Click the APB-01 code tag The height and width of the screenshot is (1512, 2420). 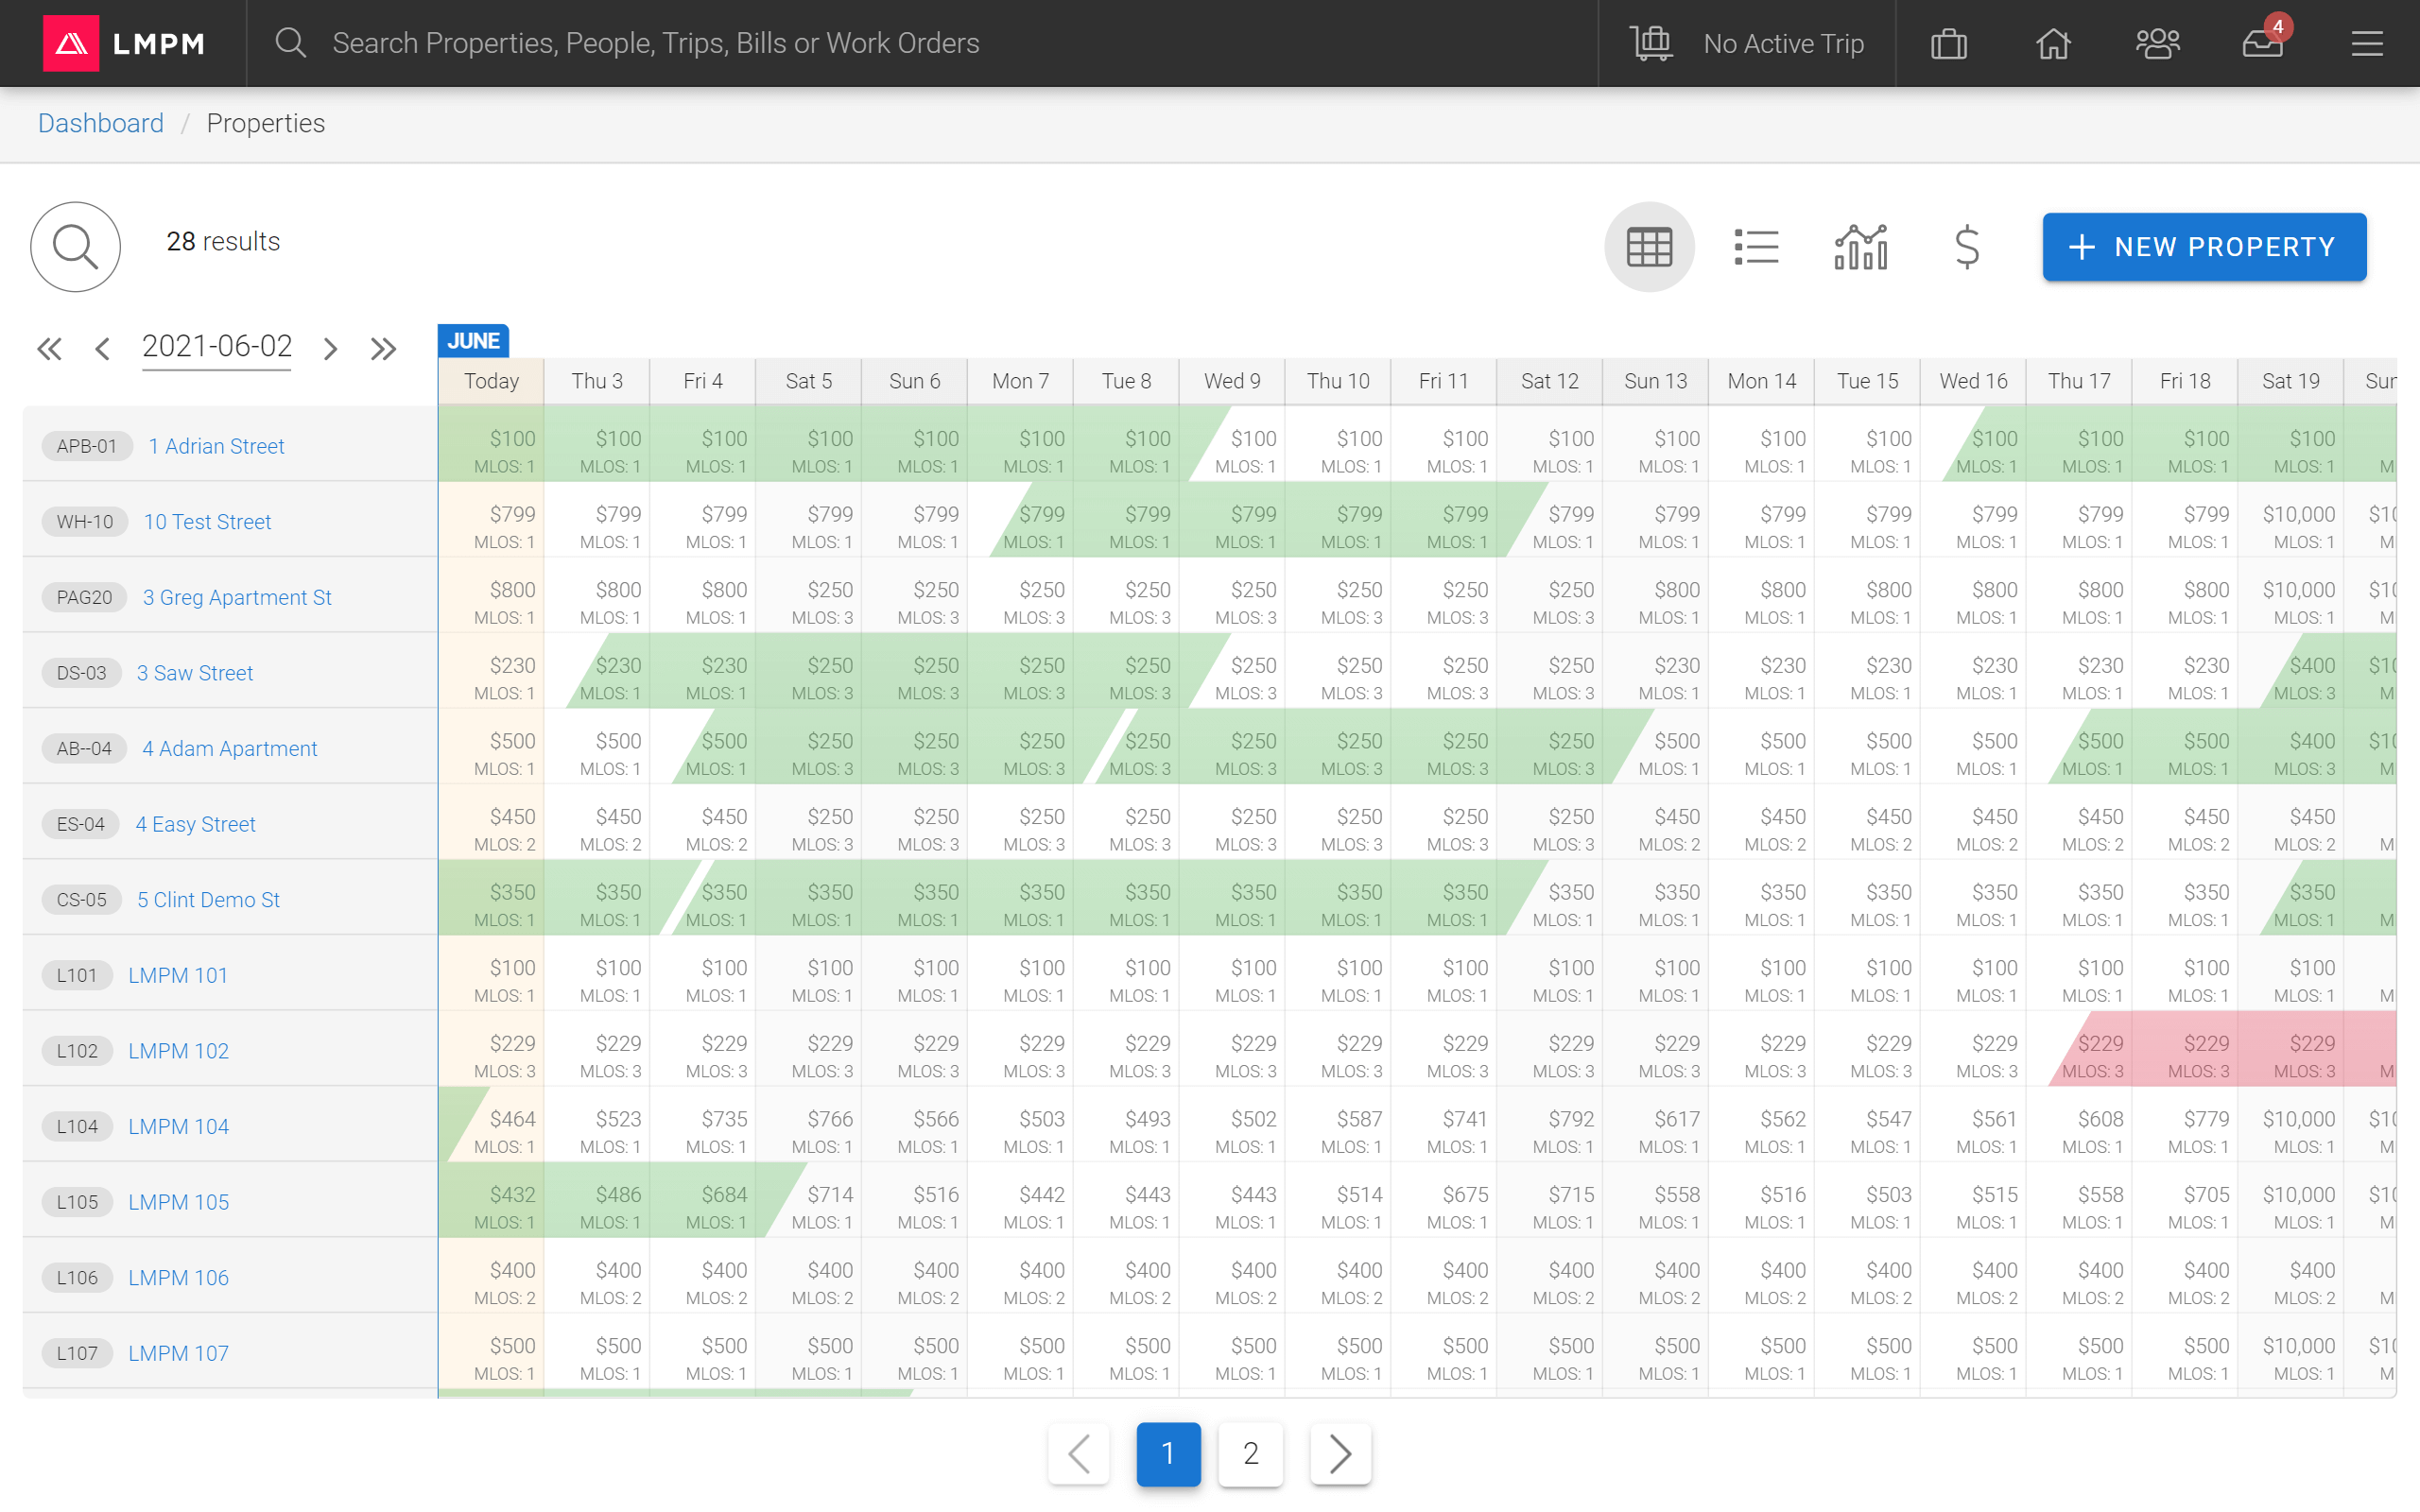click(x=86, y=446)
